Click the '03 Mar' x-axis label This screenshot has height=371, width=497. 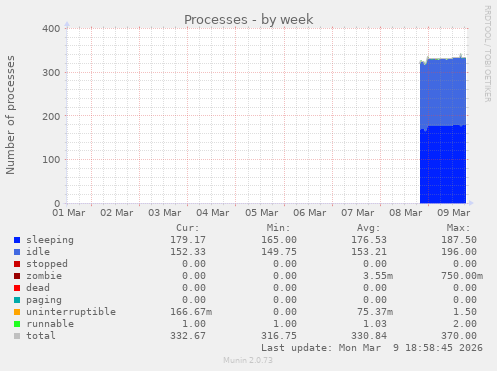tap(165, 213)
